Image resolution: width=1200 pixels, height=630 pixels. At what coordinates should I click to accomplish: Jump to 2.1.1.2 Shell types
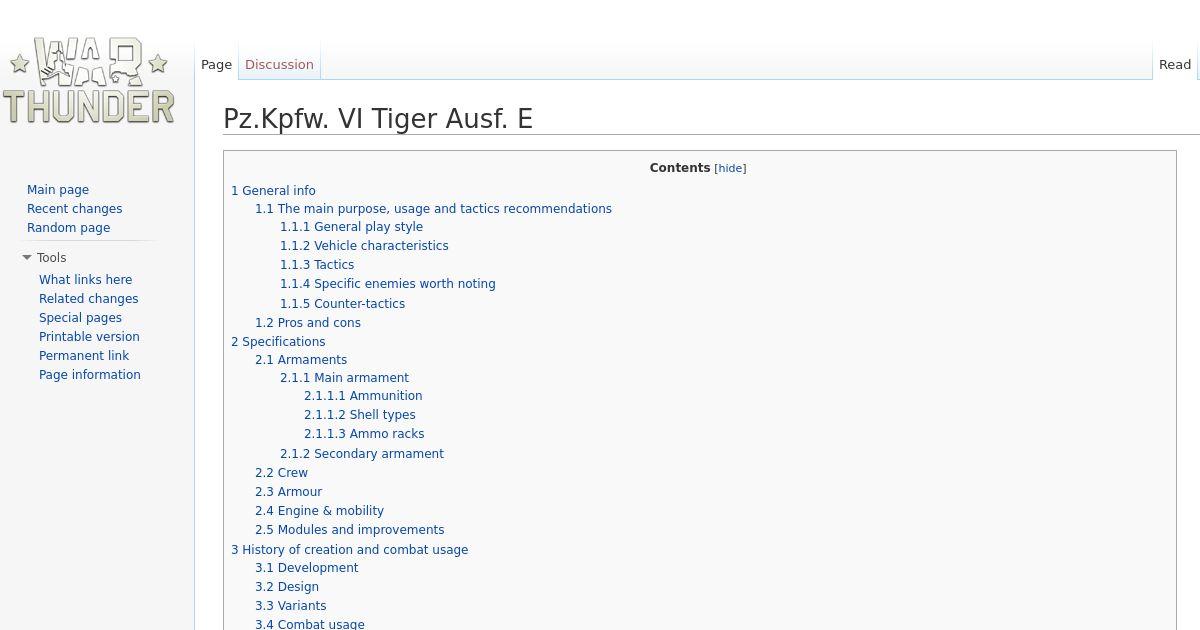[360, 415]
